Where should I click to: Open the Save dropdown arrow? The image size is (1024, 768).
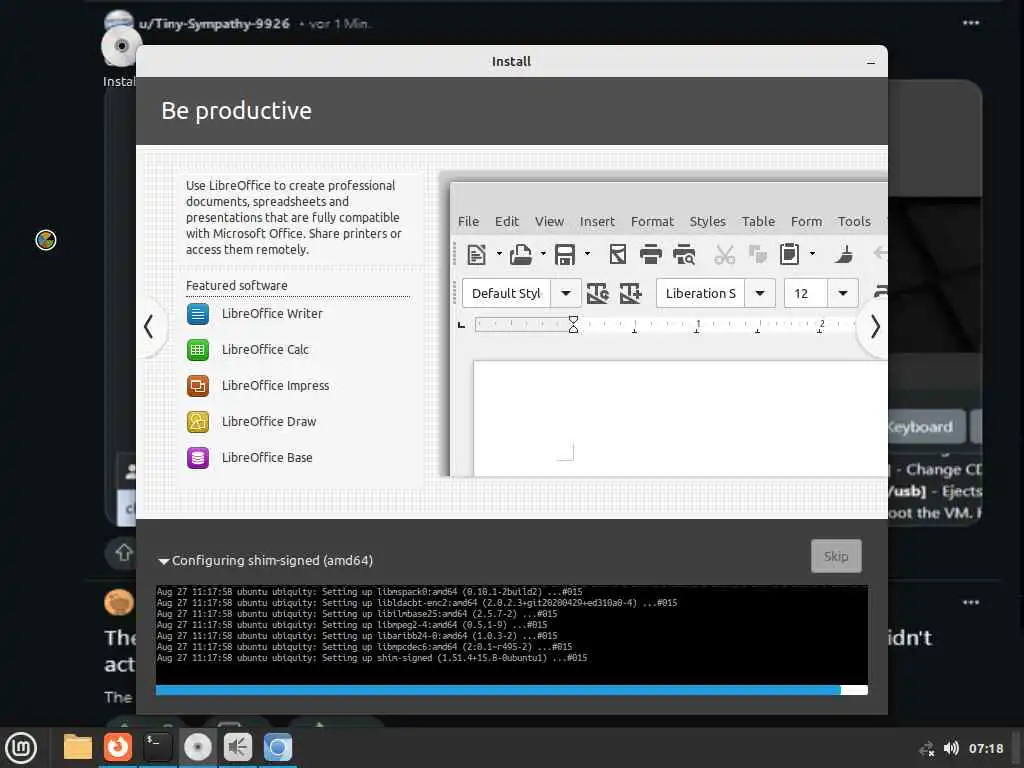[x=587, y=254]
